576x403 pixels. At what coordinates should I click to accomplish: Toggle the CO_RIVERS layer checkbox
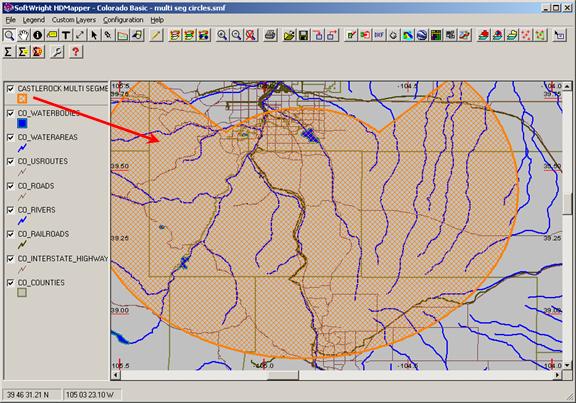10,210
